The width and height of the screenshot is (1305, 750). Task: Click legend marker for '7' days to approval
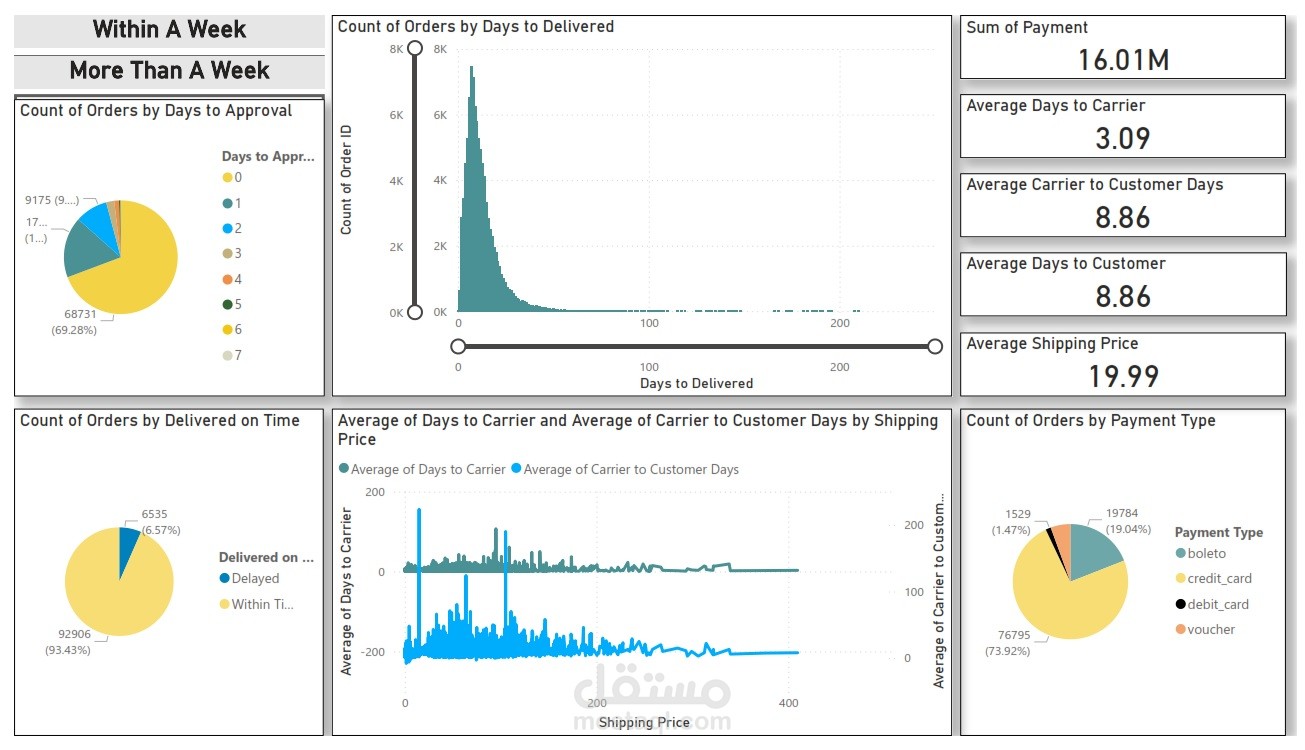[x=226, y=354]
